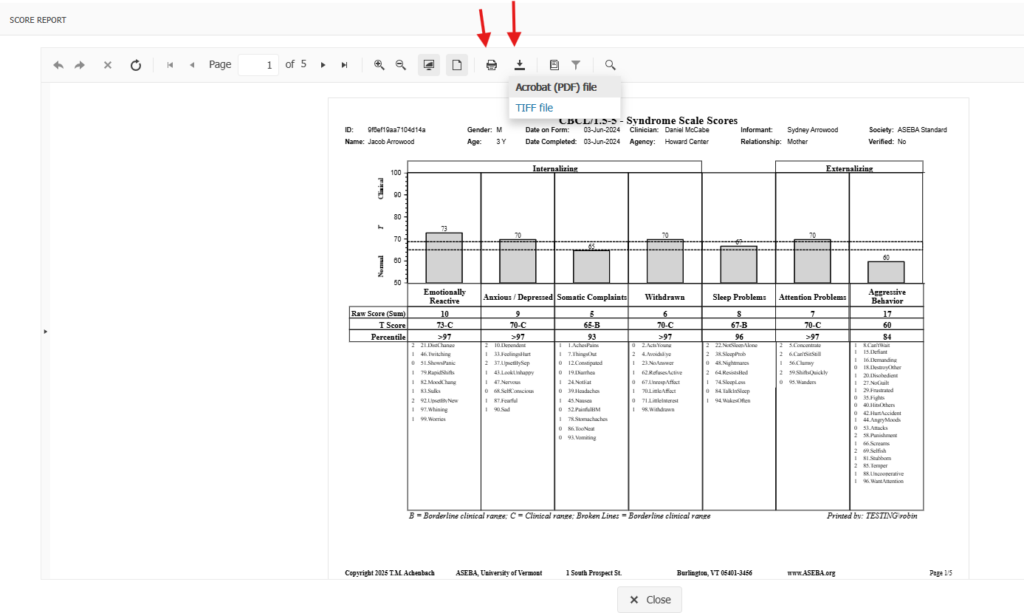
Task: Click the refresh report icon
Action: point(136,65)
